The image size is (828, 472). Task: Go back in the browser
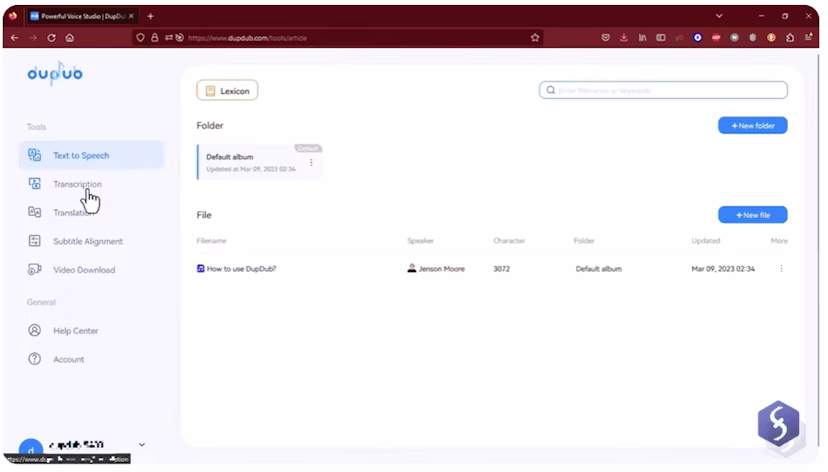15,37
